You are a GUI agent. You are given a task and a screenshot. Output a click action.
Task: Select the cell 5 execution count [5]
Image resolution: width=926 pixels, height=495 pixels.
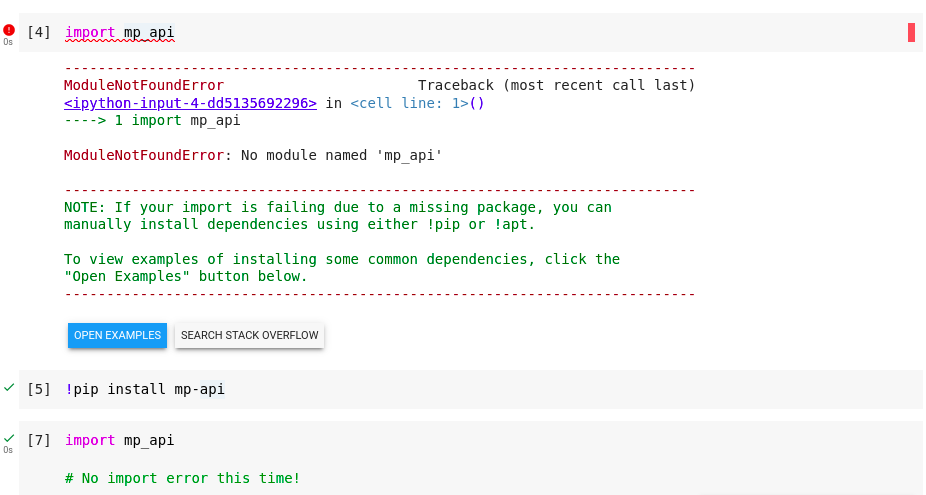tap(39, 389)
